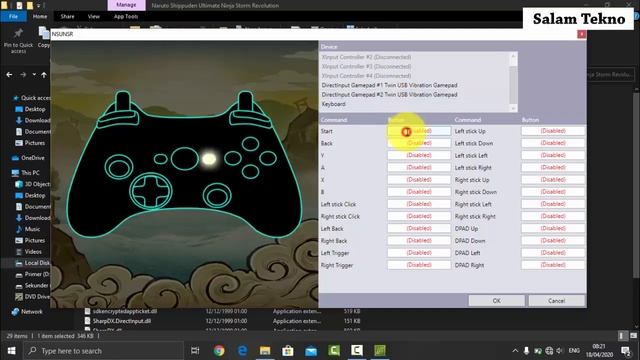Screen dimensions: 640x360
Task: Open Music folder in the sidebar
Action: click(x=28, y=229)
